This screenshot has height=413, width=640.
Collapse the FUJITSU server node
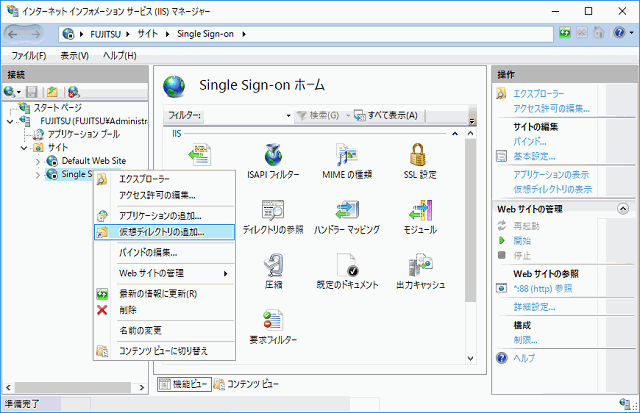click(10, 121)
